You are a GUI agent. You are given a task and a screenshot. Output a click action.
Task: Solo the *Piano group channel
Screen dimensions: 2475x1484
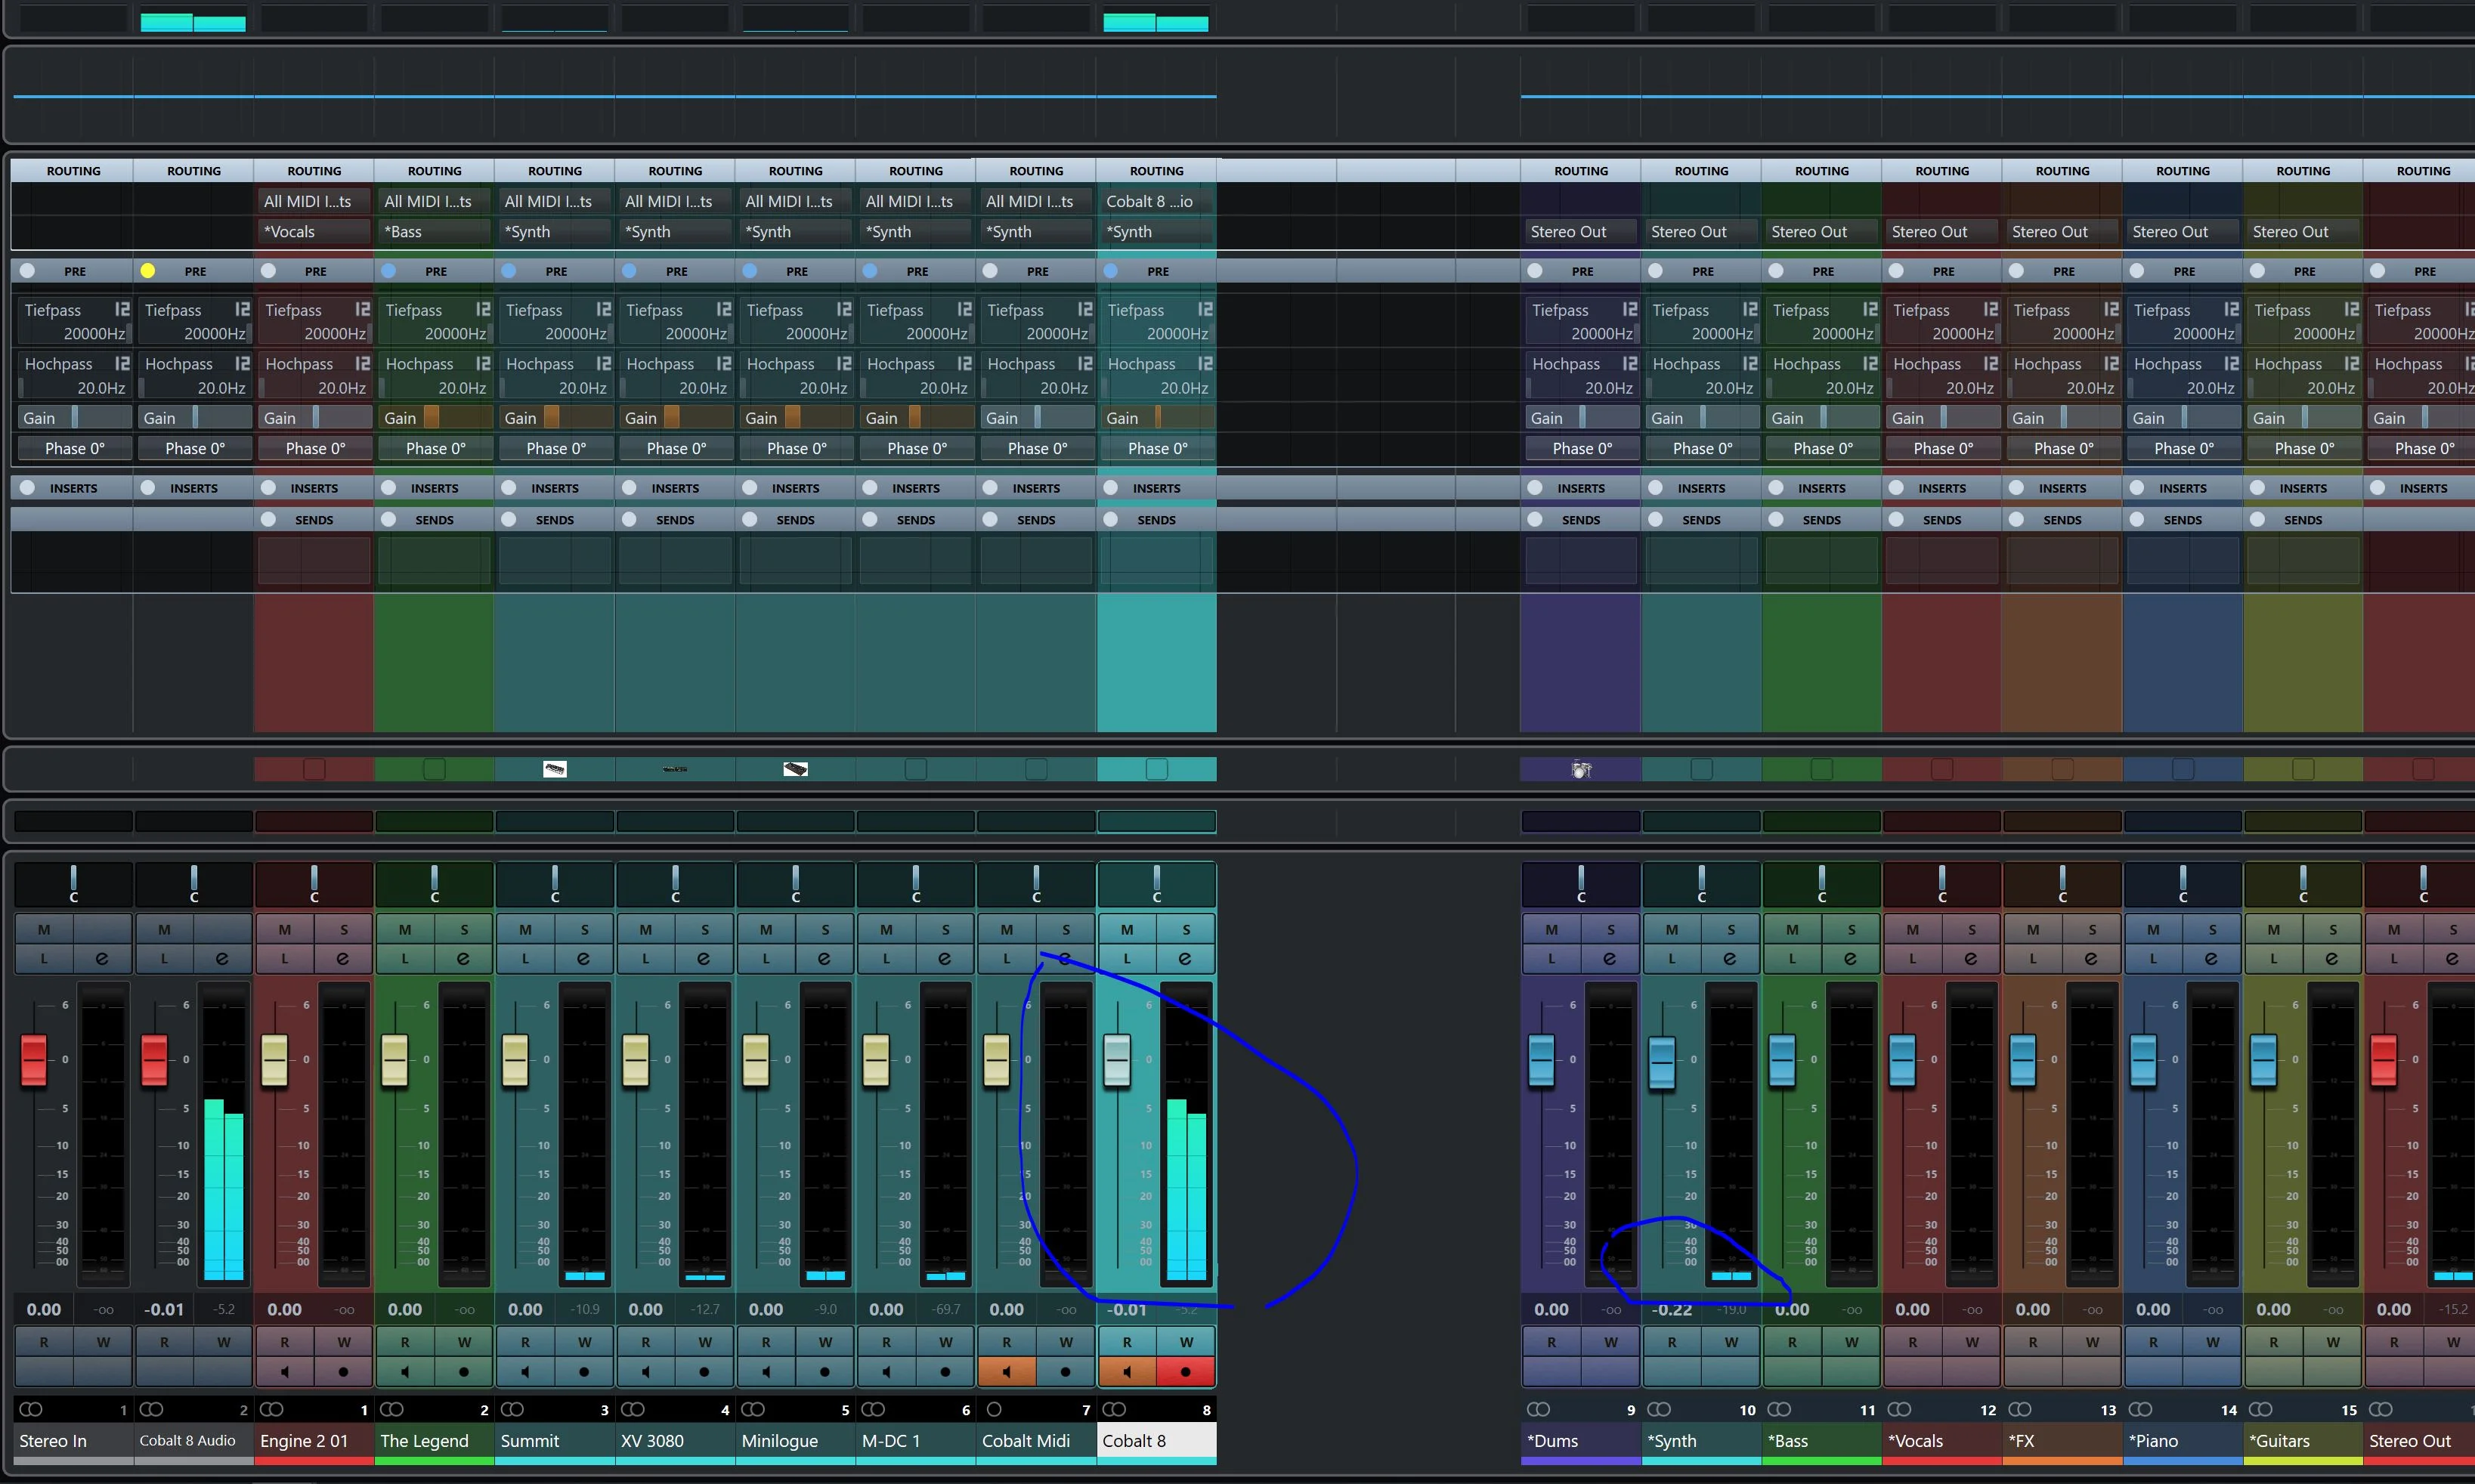coord(2212,929)
